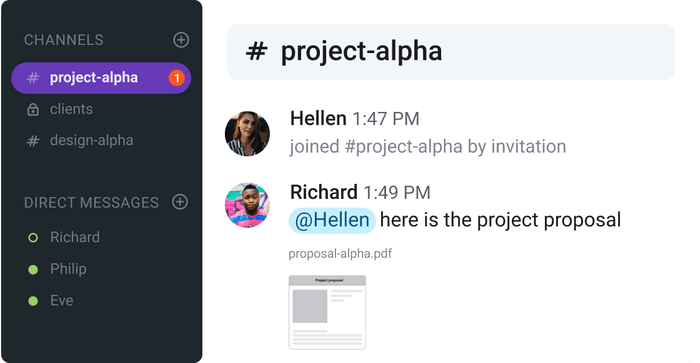Click the unread badge on project-alpha

[177, 78]
